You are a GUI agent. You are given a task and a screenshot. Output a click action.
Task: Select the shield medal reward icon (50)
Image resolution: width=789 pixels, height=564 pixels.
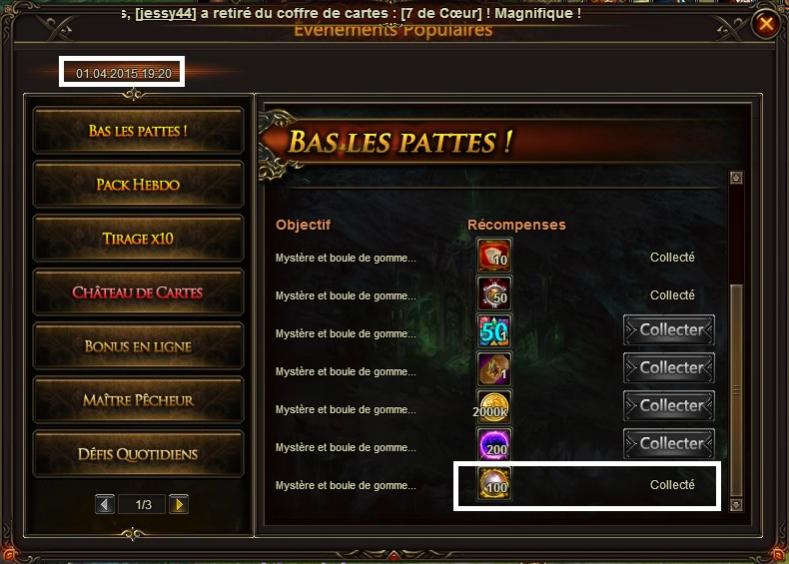(494, 293)
